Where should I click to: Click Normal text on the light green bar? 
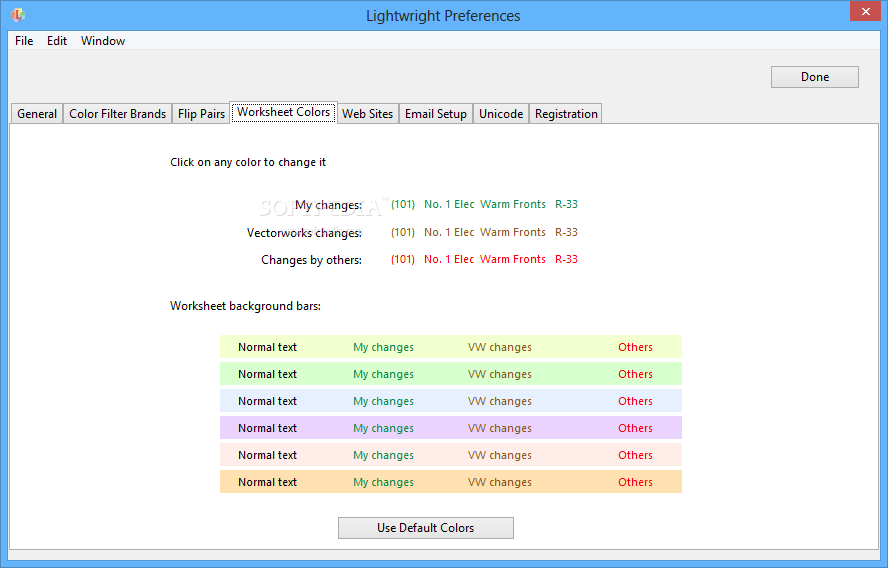tap(267, 374)
